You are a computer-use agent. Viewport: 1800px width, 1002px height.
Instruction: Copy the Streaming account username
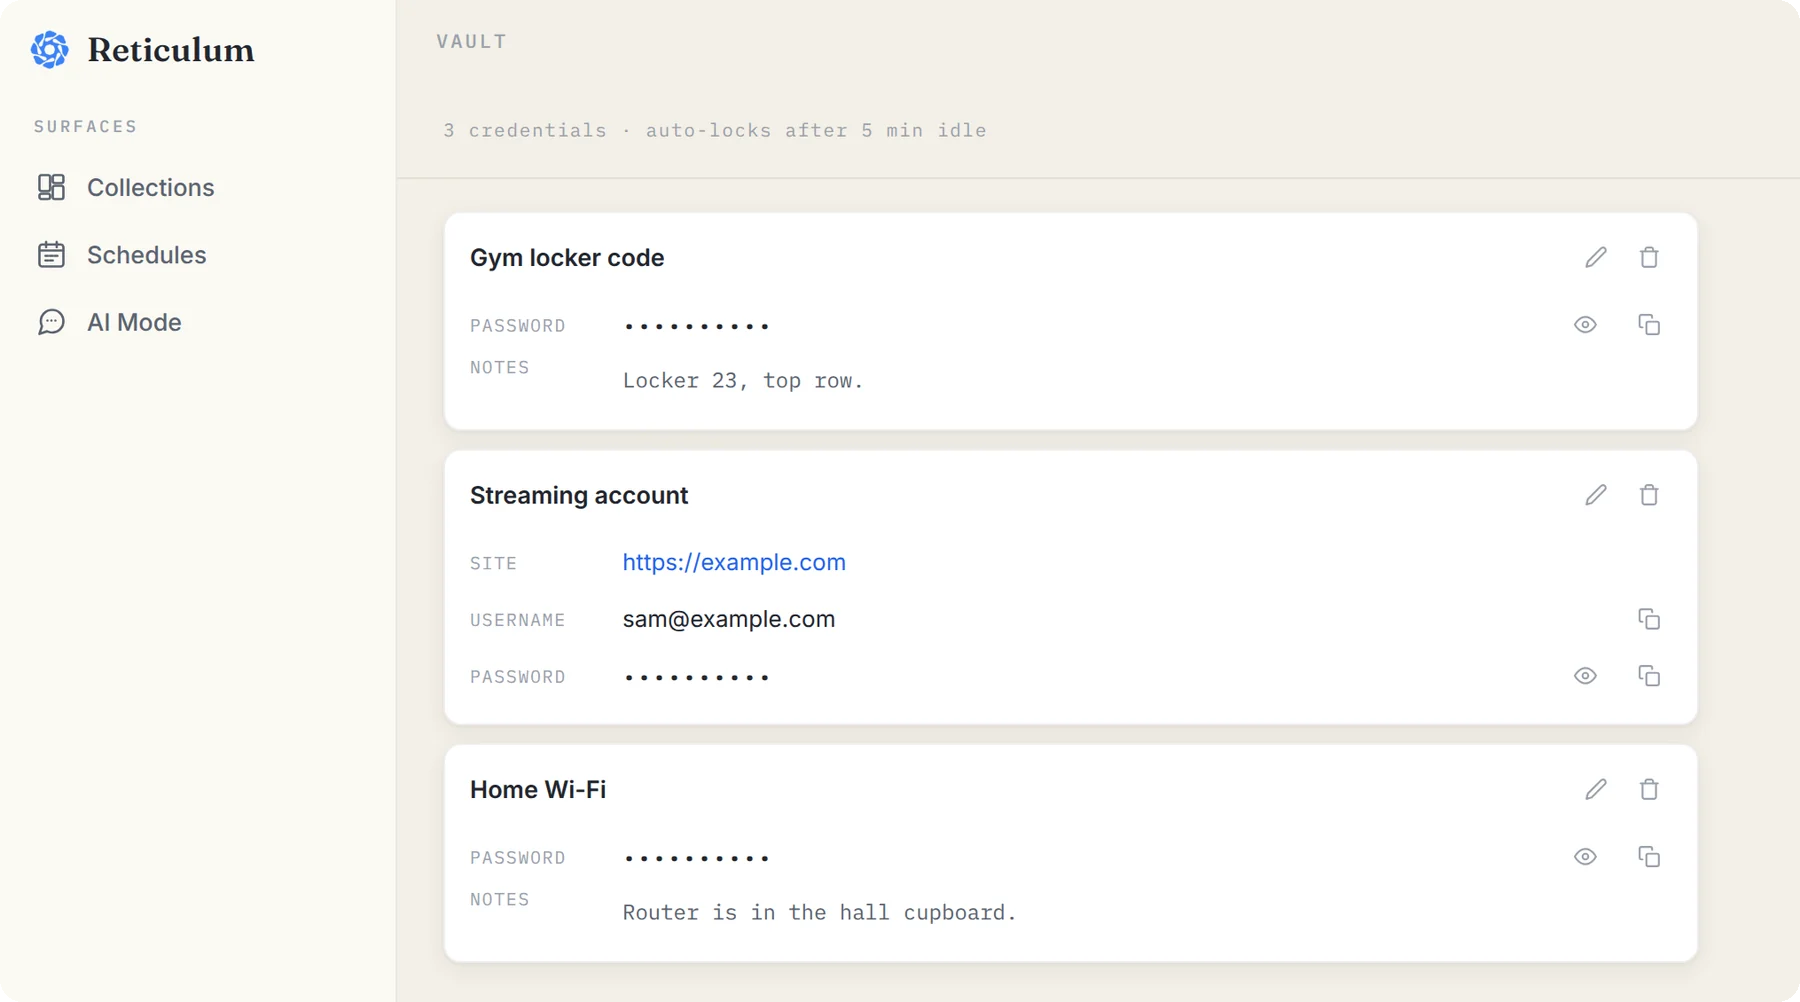coord(1649,619)
